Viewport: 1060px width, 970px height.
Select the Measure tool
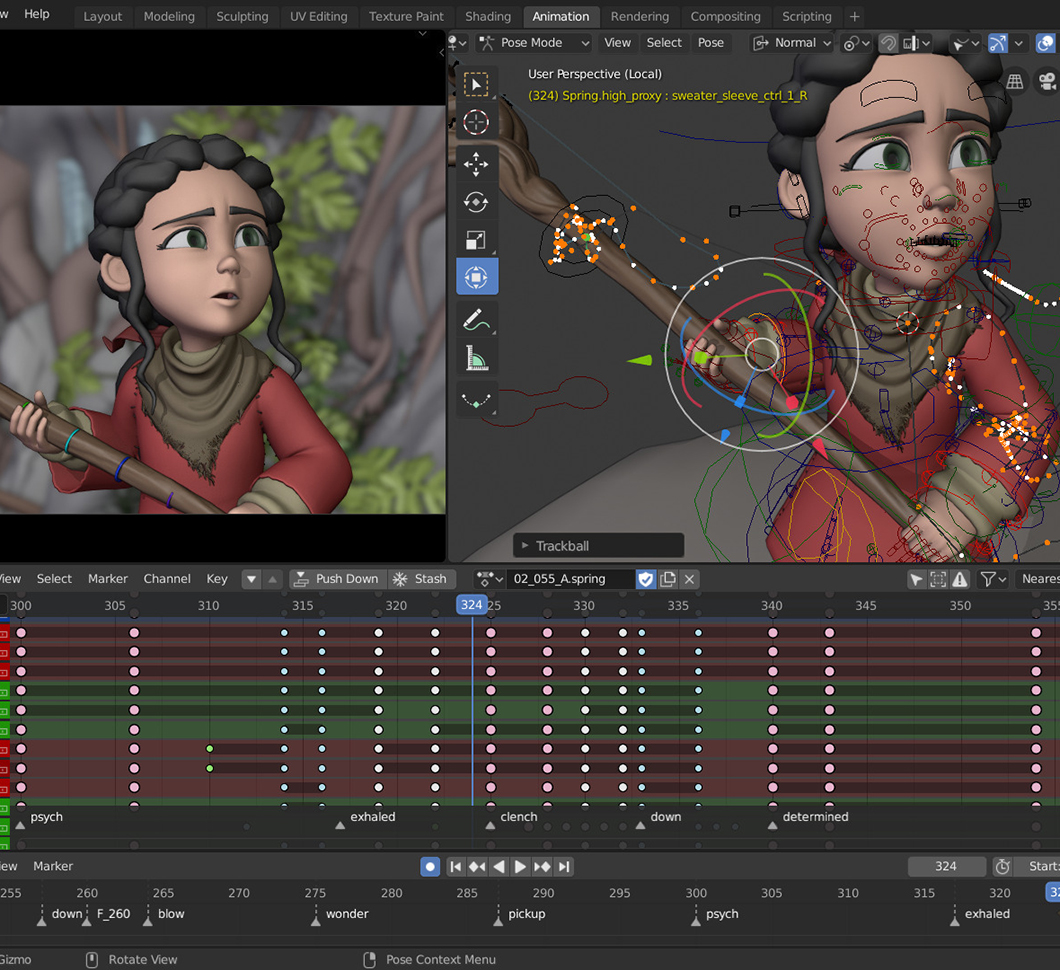pyautogui.click(x=477, y=357)
